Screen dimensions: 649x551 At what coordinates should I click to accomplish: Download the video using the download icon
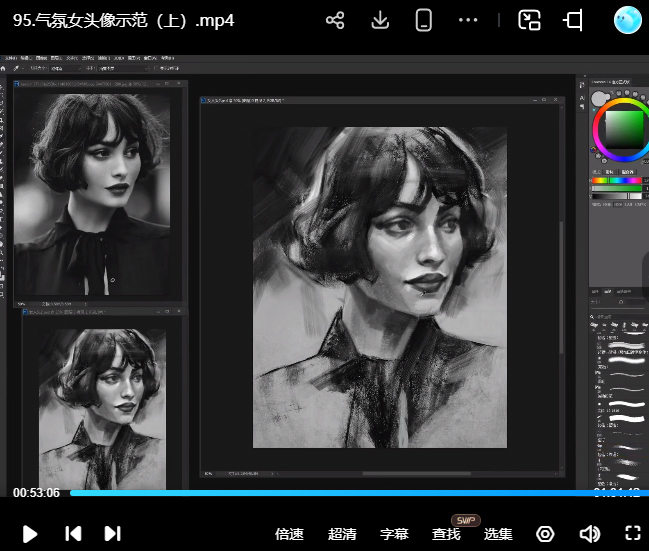click(x=380, y=20)
